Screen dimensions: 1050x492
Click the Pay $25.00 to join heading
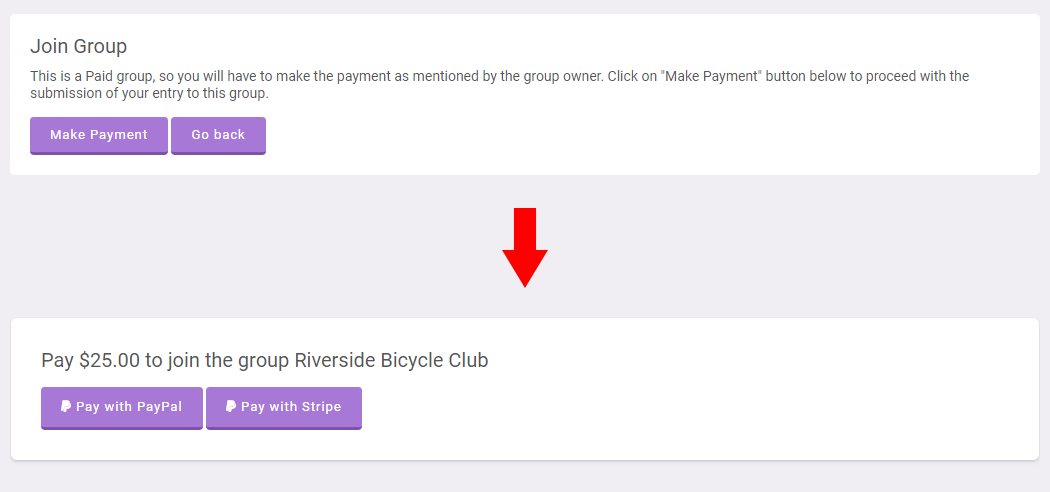(265, 360)
